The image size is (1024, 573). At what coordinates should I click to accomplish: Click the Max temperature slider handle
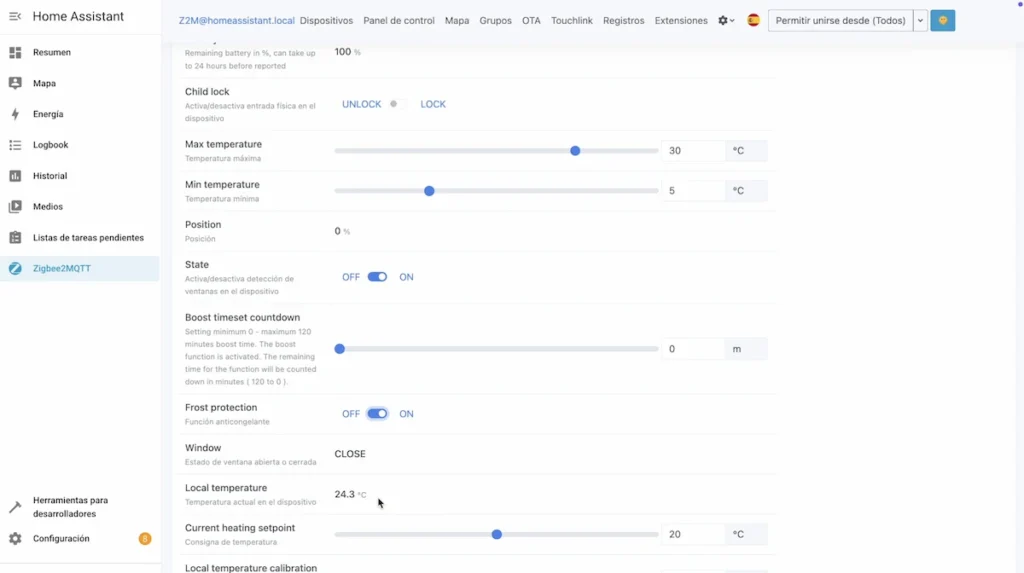575,151
